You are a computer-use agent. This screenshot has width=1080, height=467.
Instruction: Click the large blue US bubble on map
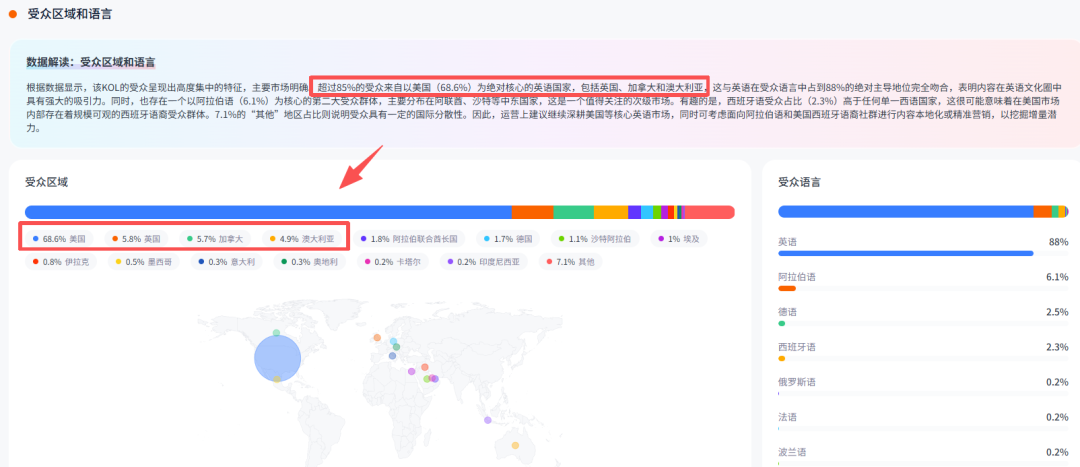[x=277, y=359]
